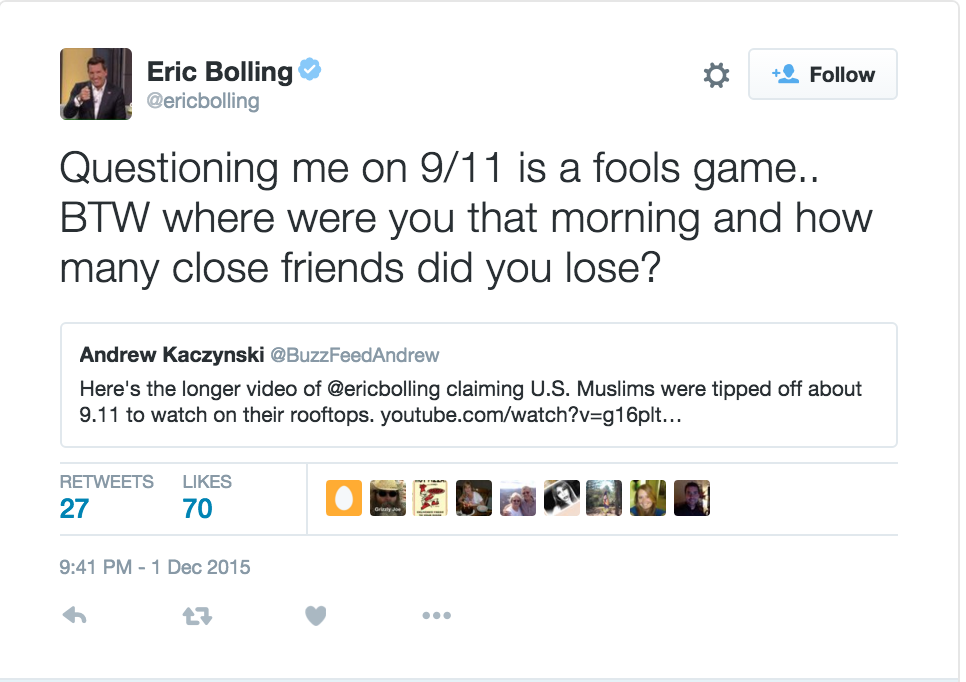Viewport: 966px width, 682px height.
Task: Click the Eric Bolling display name
Action: click(x=219, y=71)
